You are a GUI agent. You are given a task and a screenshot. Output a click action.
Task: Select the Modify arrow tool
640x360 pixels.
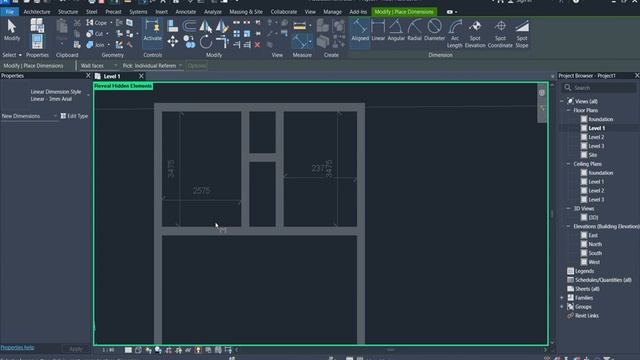point(12,30)
